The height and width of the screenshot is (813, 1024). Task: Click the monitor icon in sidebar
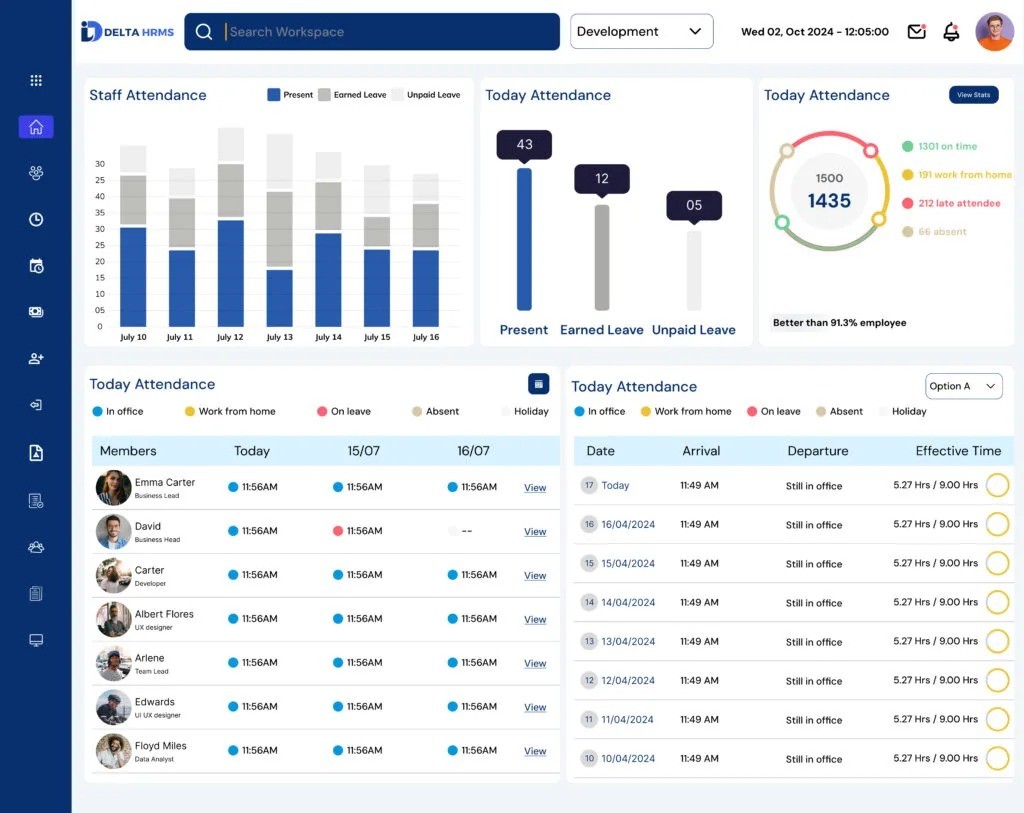pyautogui.click(x=36, y=640)
